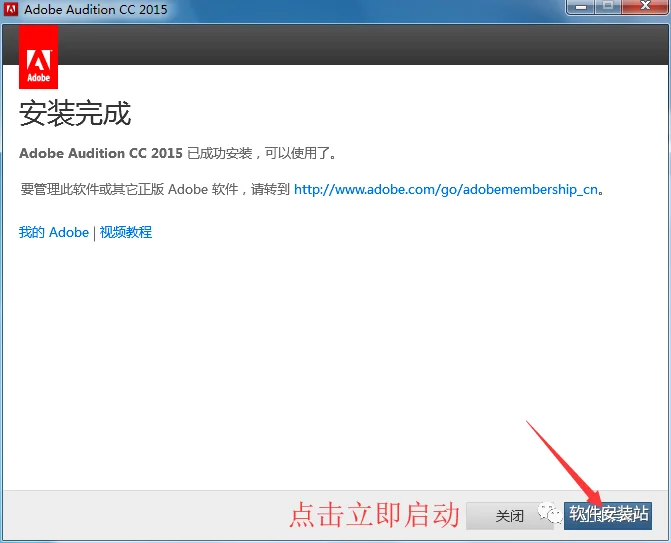The image size is (671, 543).
Task: Open the 我的 Adobe link
Action: [54, 232]
